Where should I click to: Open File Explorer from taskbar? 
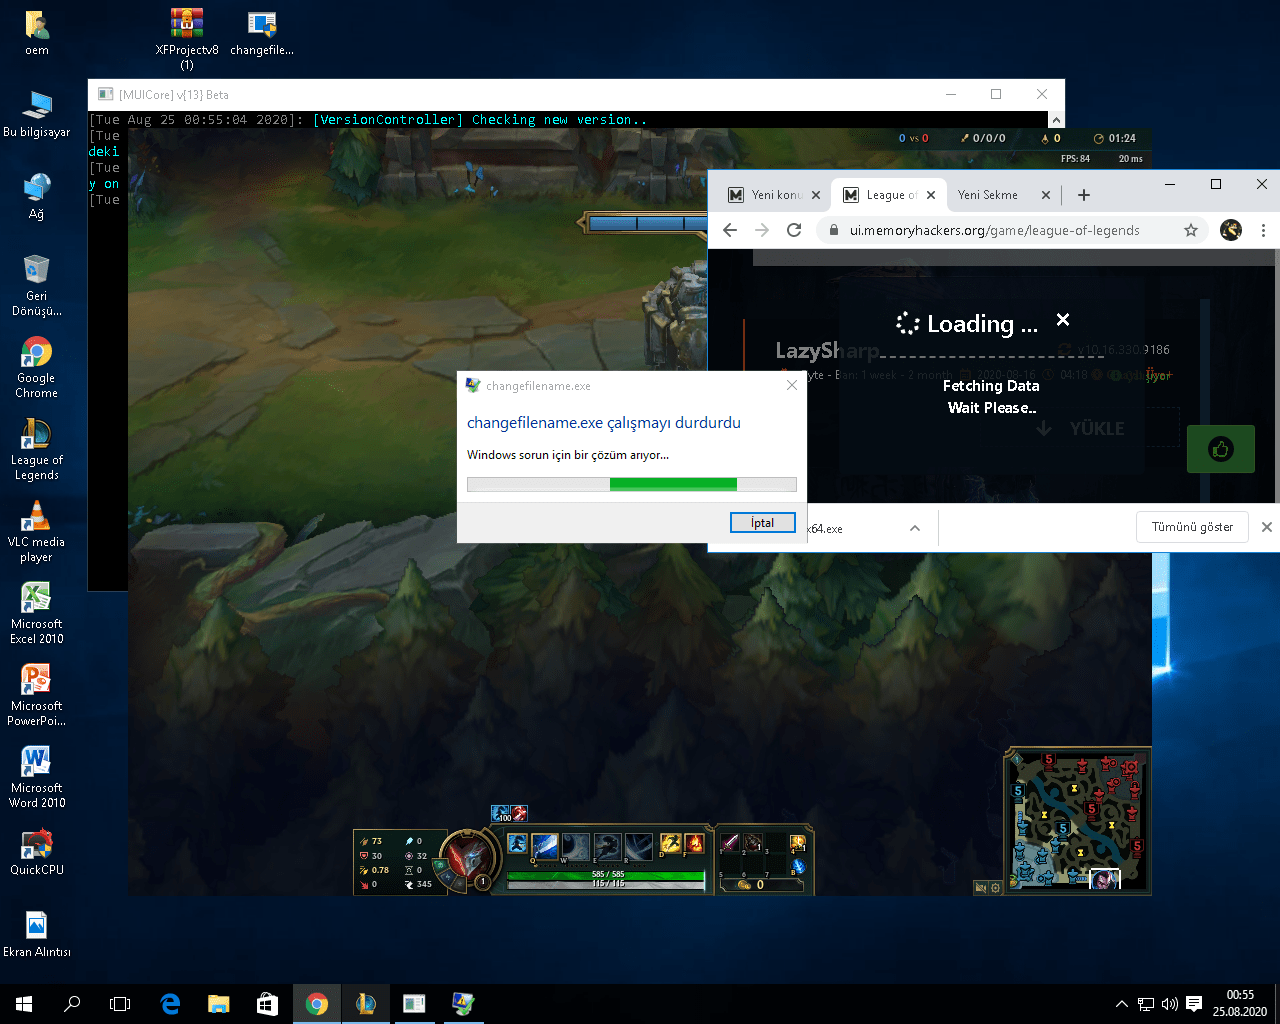(x=218, y=1004)
